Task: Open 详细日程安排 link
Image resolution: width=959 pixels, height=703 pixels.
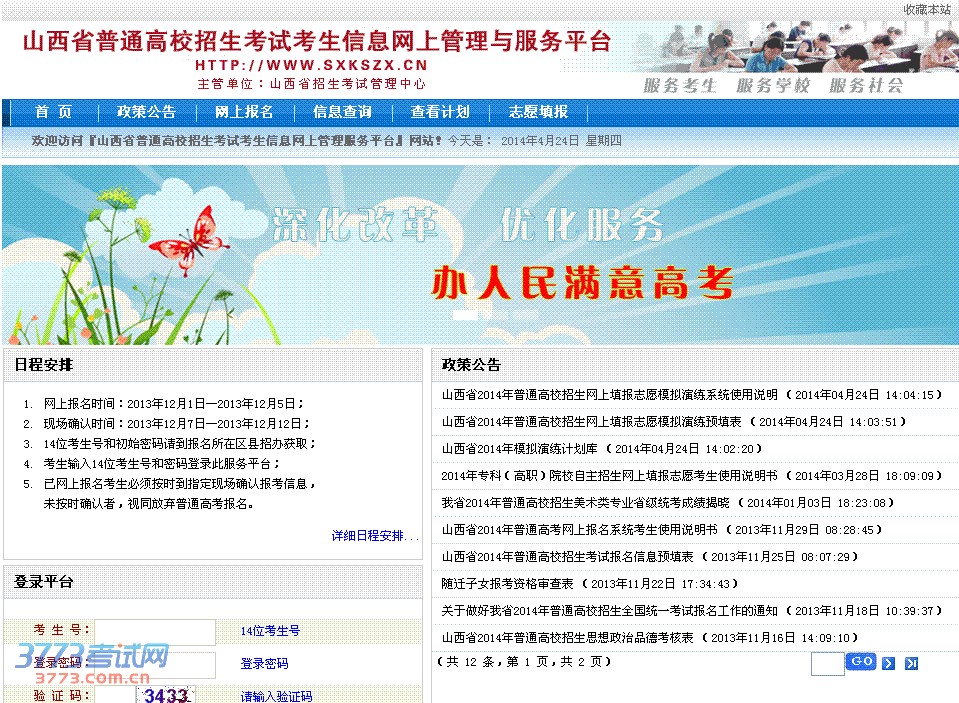Action: point(375,536)
